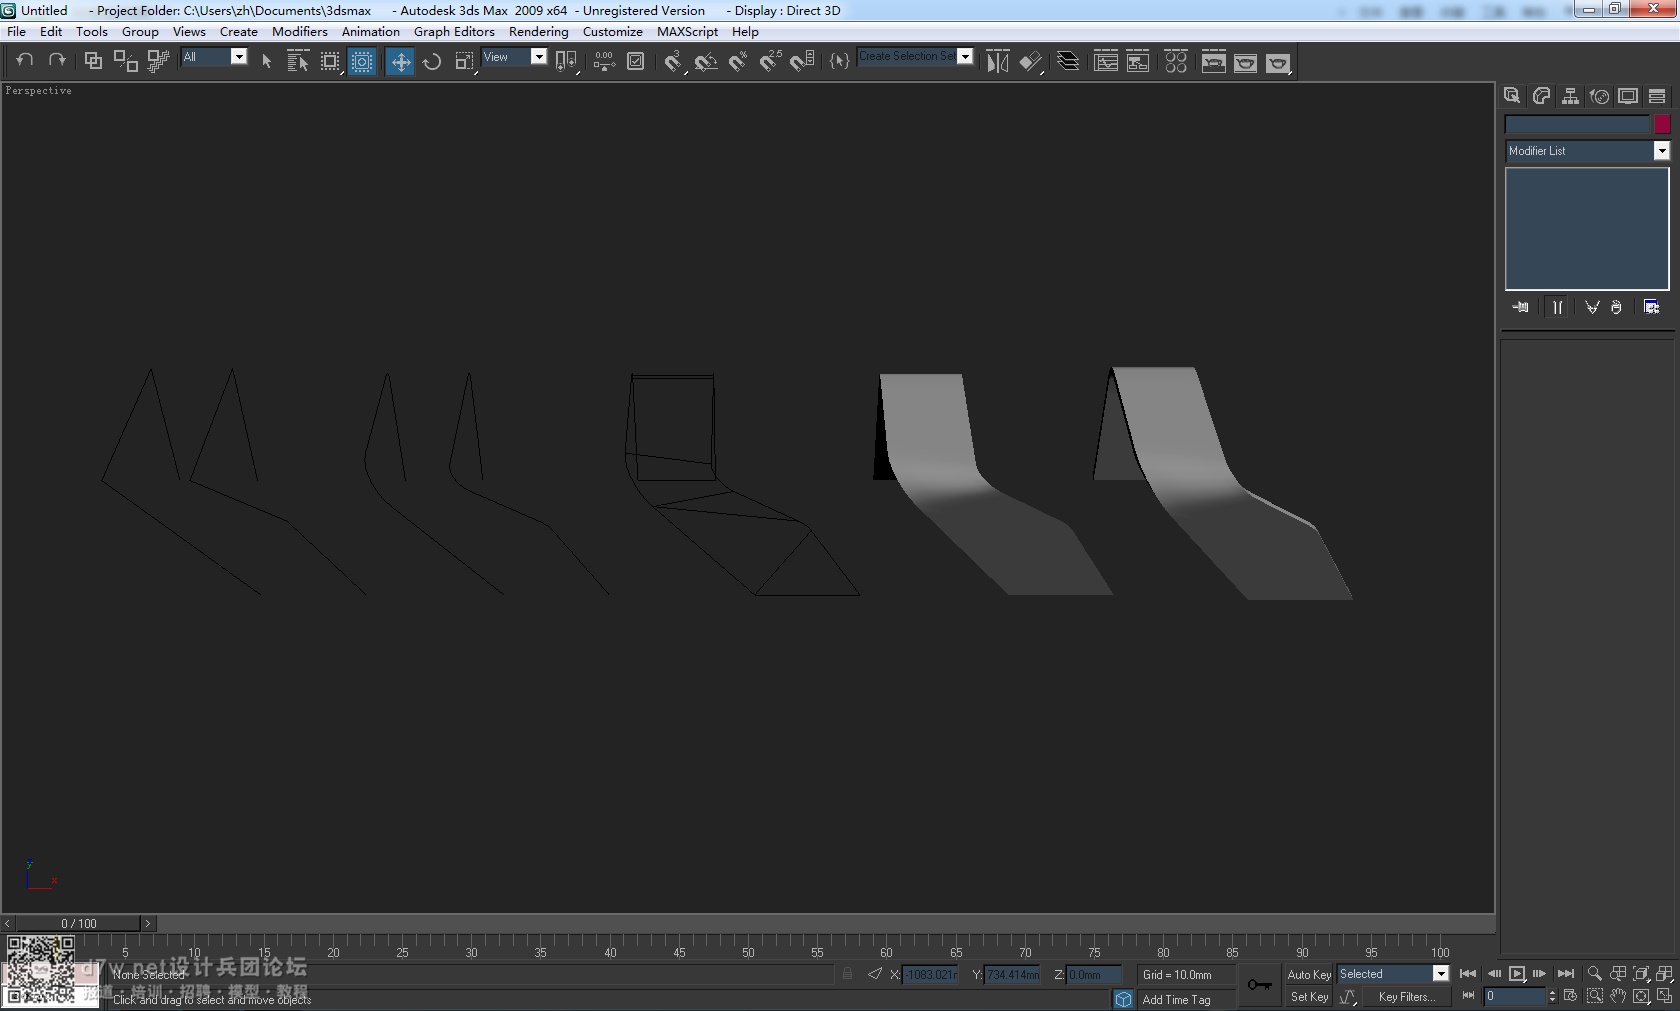Open the Curve Editor from the toolbar

1106,61
